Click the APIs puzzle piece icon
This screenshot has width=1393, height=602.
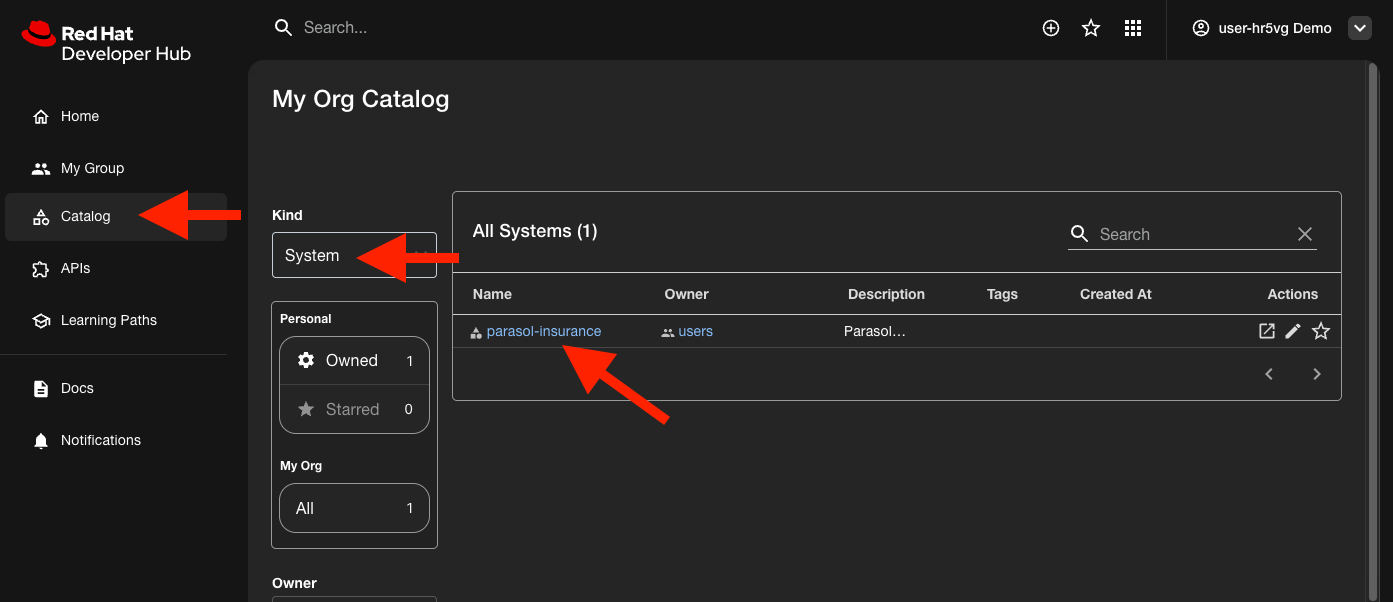[41, 269]
